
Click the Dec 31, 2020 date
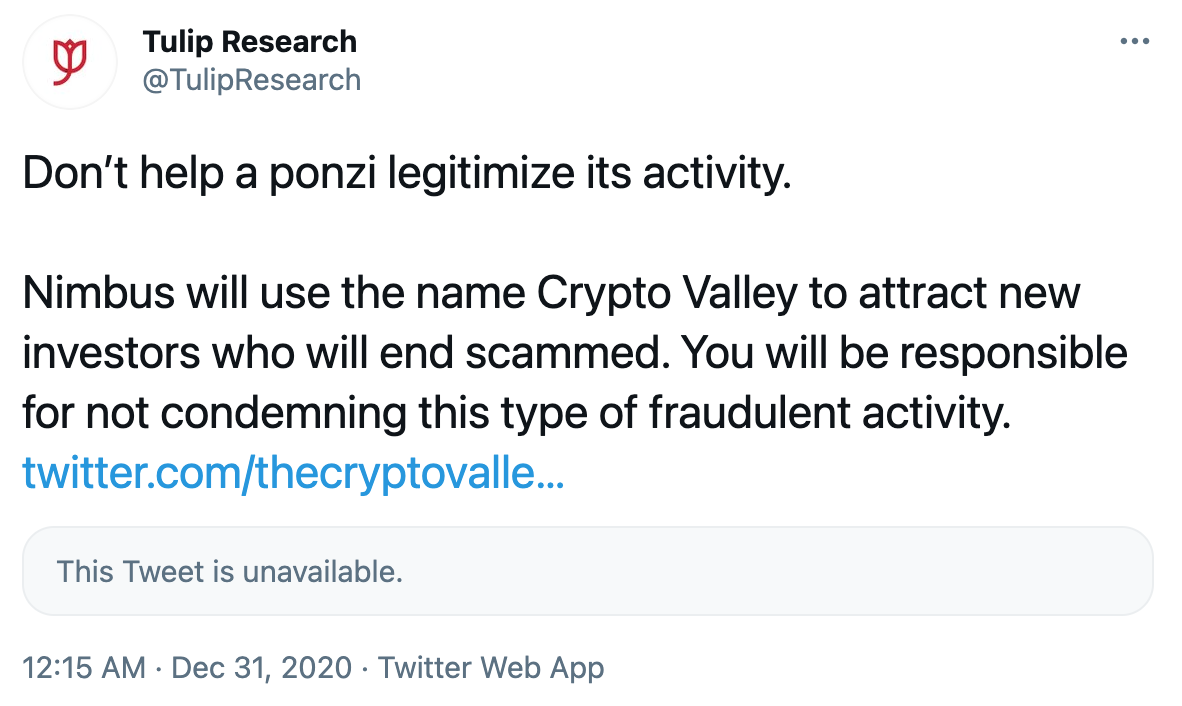pos(261,668)
